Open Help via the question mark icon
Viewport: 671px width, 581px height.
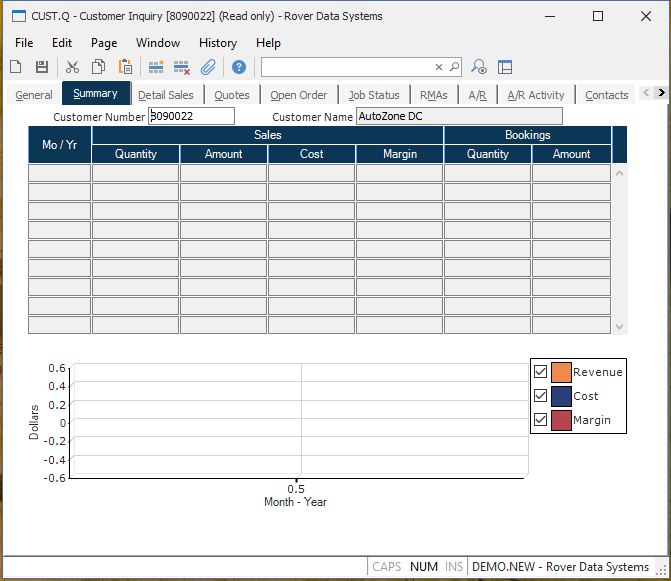(239, 67)
